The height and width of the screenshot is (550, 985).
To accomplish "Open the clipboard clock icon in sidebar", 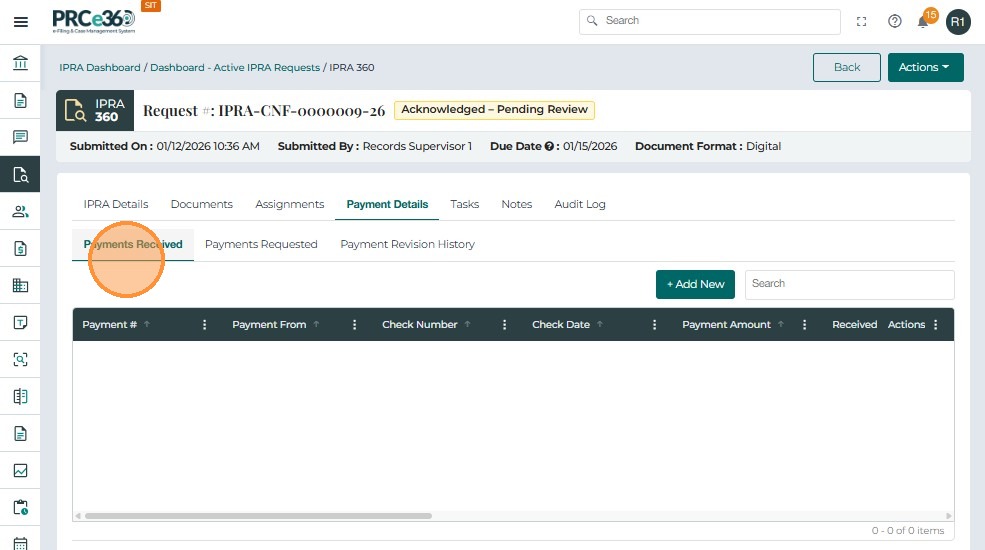I will pos(20,507).
